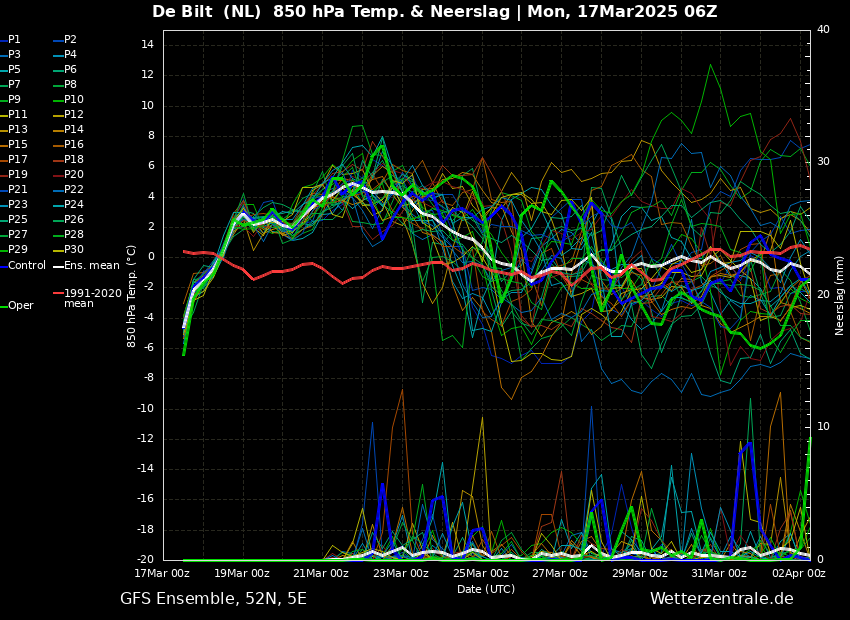Select the P4 legend label
The width and height of the screenshot is (850, 620).
coord(66,55)
